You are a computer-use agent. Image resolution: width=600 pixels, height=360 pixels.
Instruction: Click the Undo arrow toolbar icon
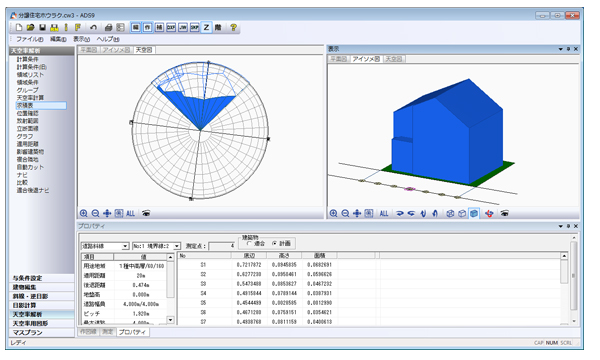point(93,28)
